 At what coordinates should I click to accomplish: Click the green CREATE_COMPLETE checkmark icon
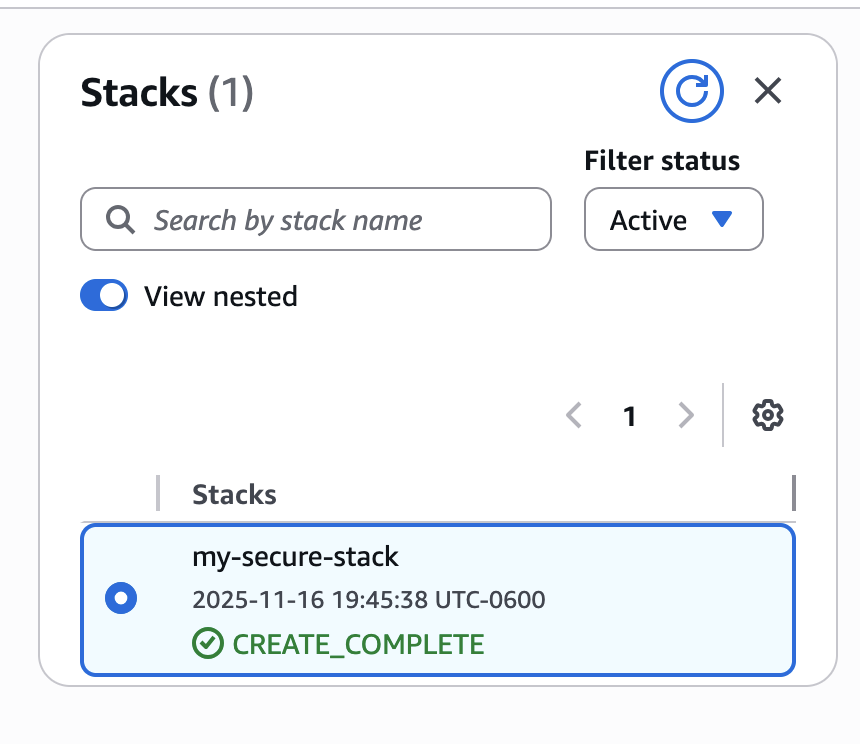pos(207,644)
